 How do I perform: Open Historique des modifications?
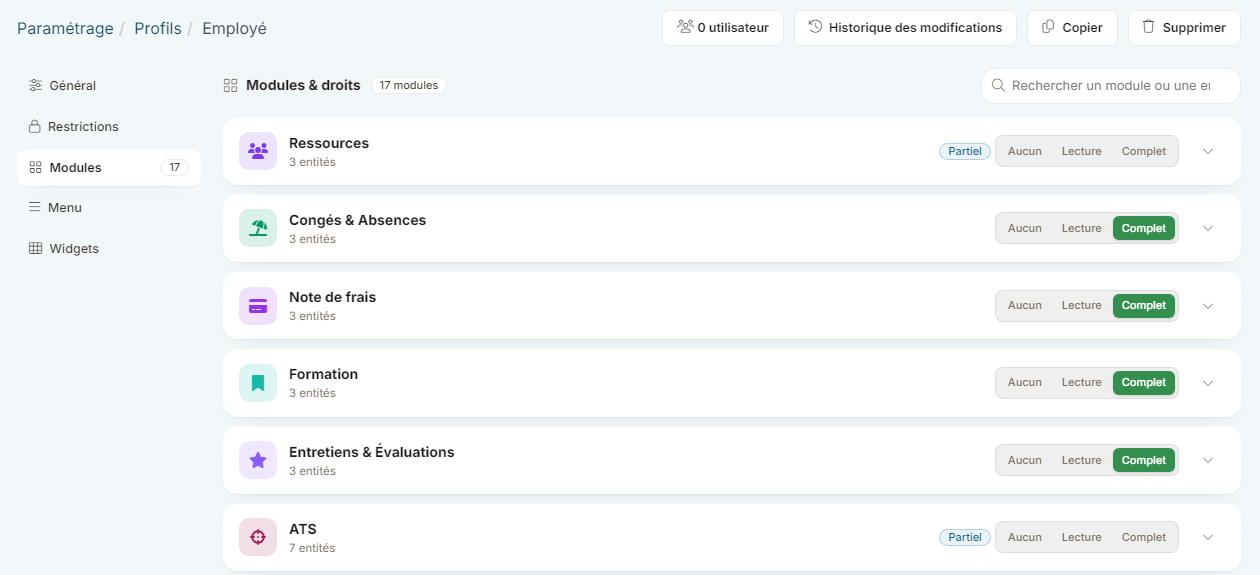[x=905, y=28]
